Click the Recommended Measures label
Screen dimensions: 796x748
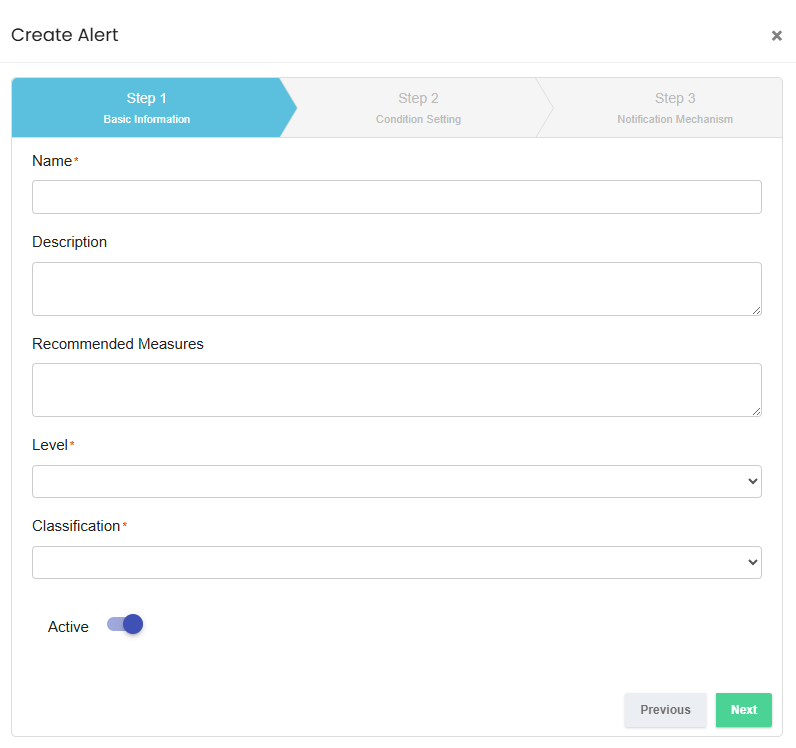pos(118,344)
